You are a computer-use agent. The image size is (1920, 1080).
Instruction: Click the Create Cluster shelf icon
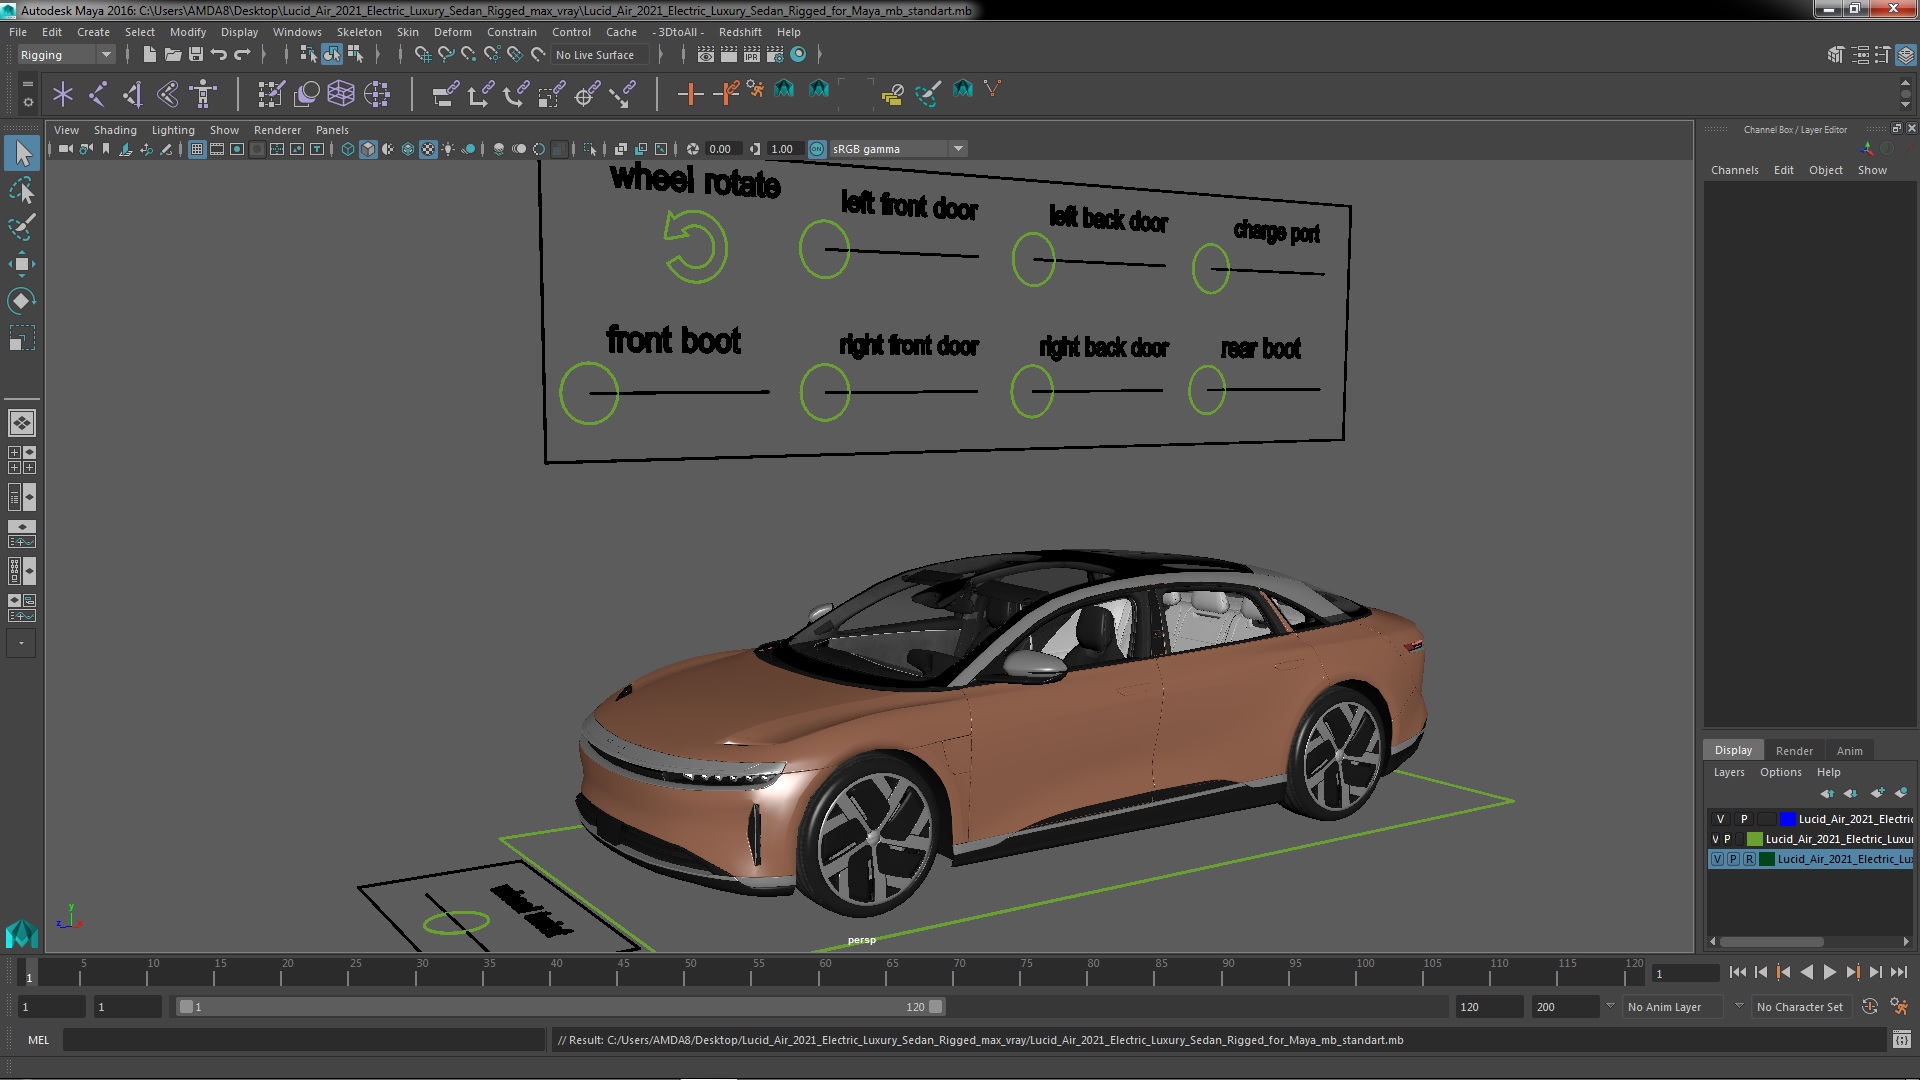point(377,94)
